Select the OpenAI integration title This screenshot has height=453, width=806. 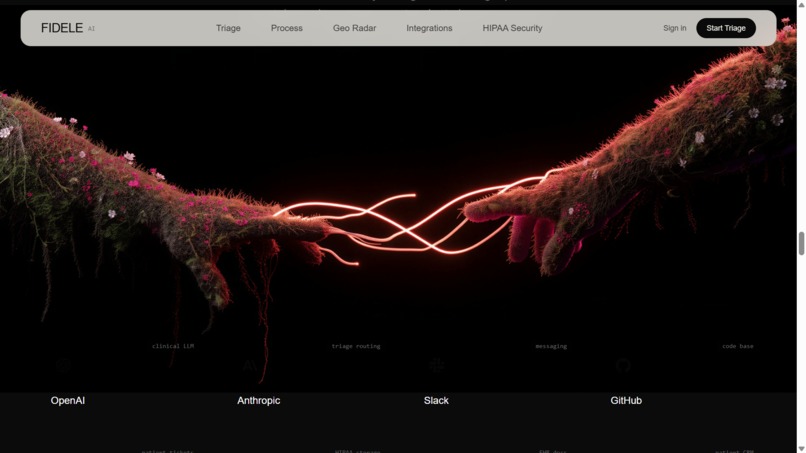click(x=68, y=401)
